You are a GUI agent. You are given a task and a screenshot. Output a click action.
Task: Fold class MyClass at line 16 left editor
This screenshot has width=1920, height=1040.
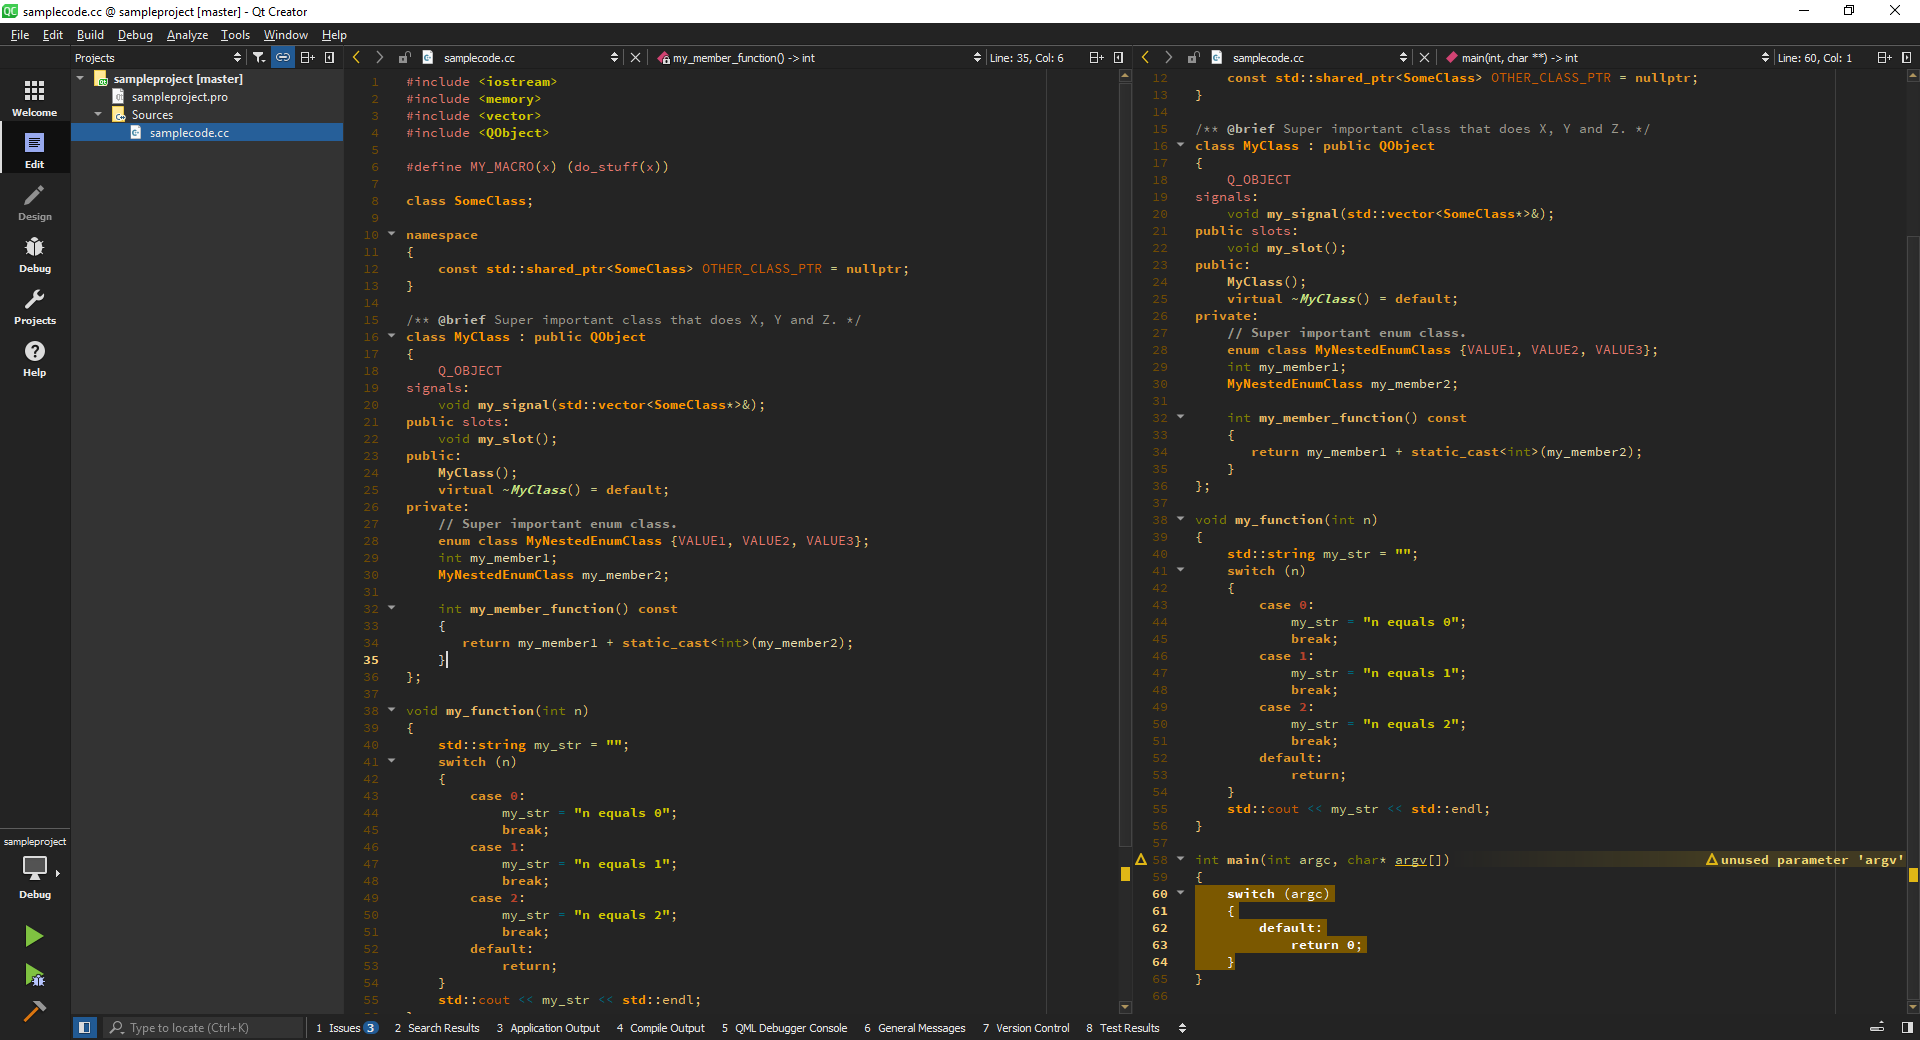coord(391,336)
